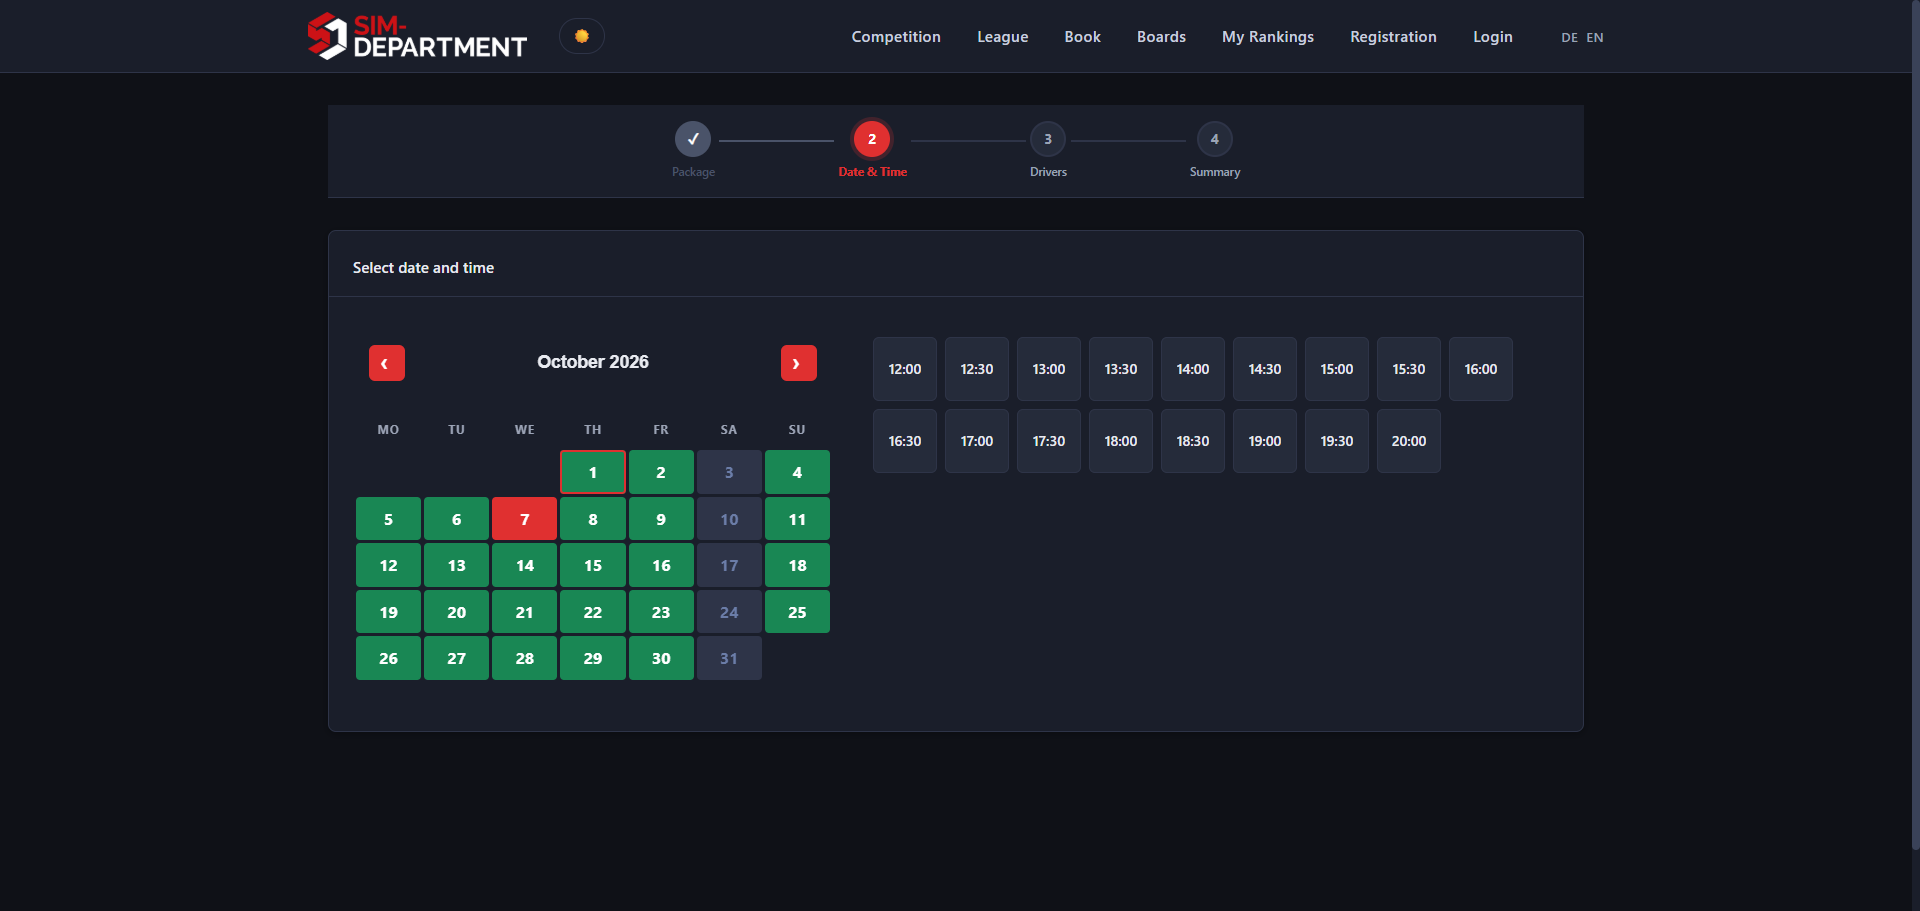Click step 4 Summary circle

coord(1215,139)
